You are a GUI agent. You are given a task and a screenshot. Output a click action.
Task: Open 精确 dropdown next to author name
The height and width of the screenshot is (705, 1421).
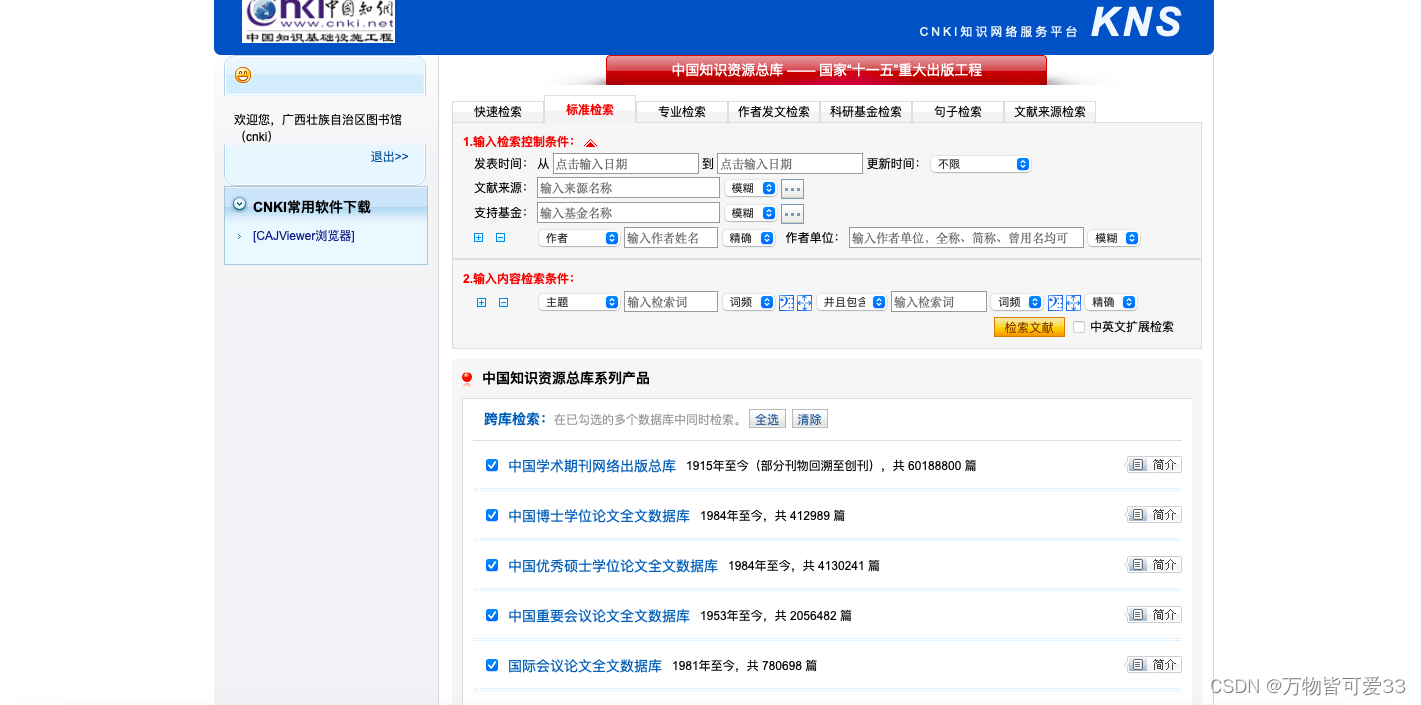(x=749, y=238)
